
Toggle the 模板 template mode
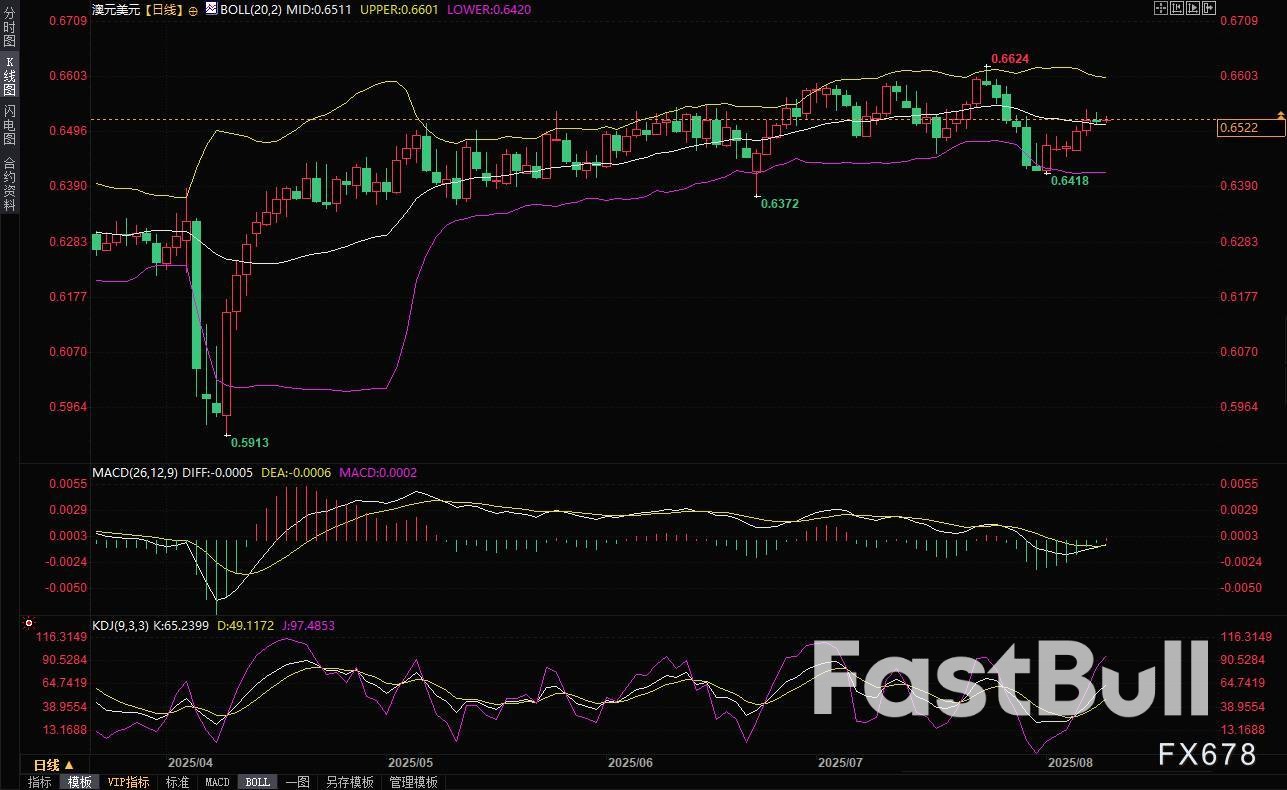click(79, 782)
